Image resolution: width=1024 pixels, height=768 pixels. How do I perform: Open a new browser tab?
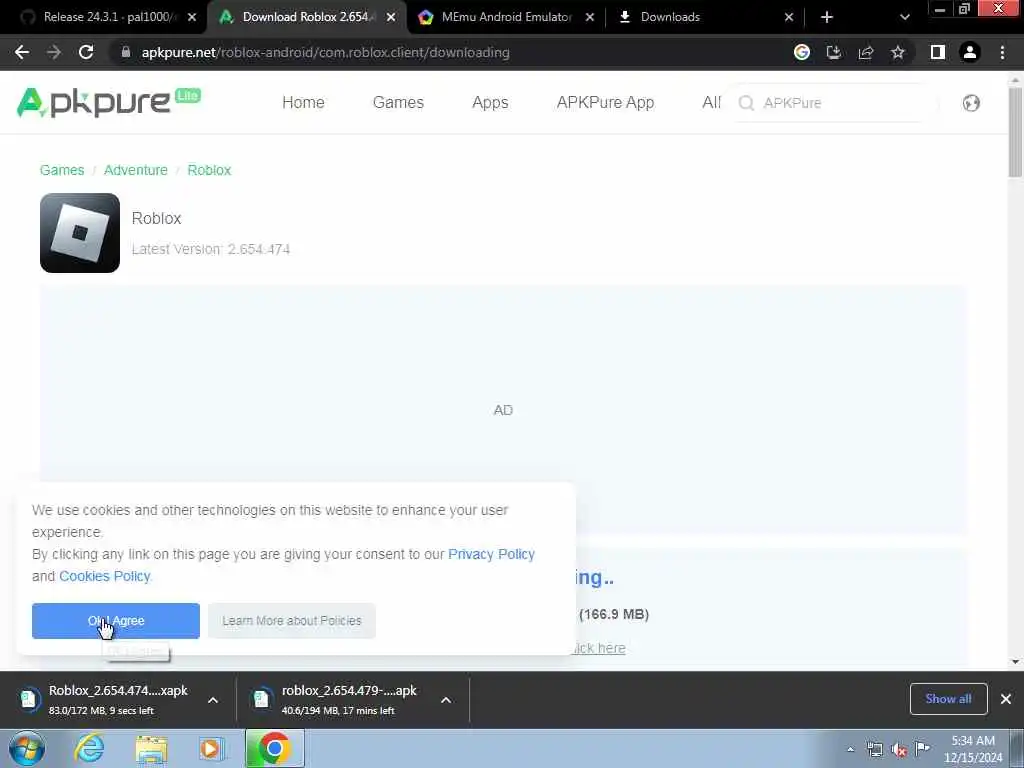[x=827, y=17]
